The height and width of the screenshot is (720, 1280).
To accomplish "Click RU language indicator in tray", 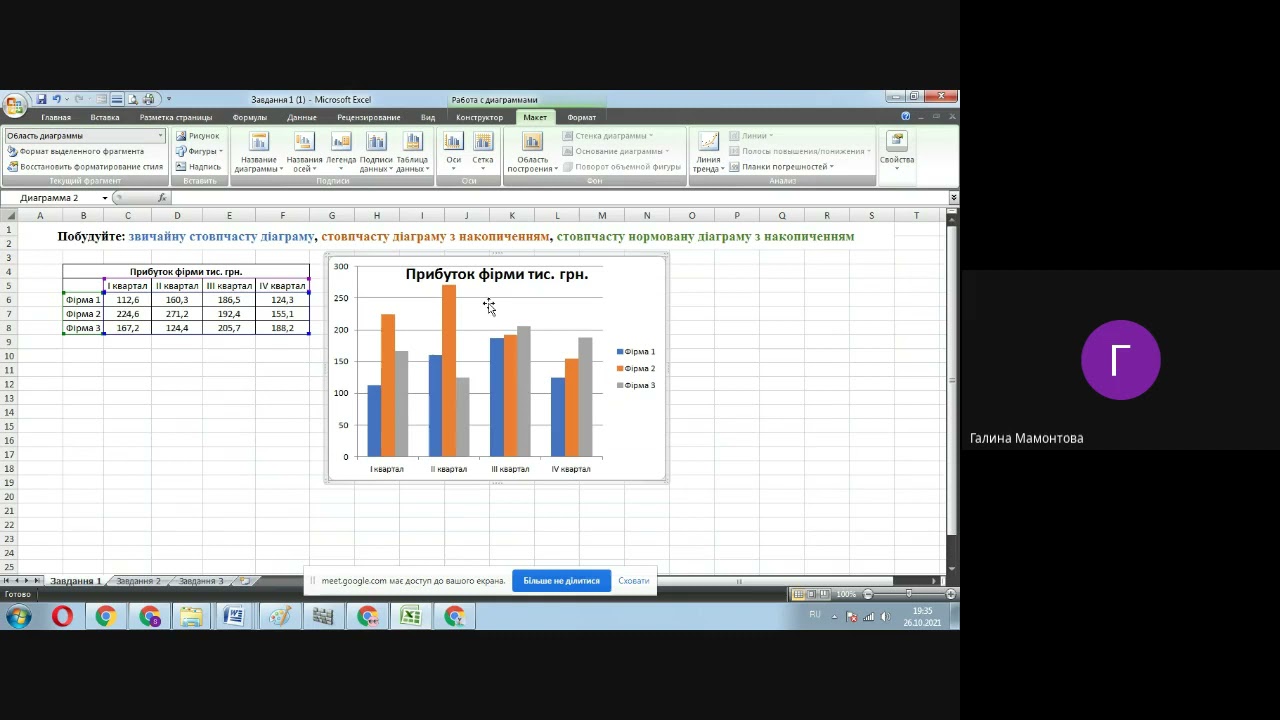I will pos(815,614).
